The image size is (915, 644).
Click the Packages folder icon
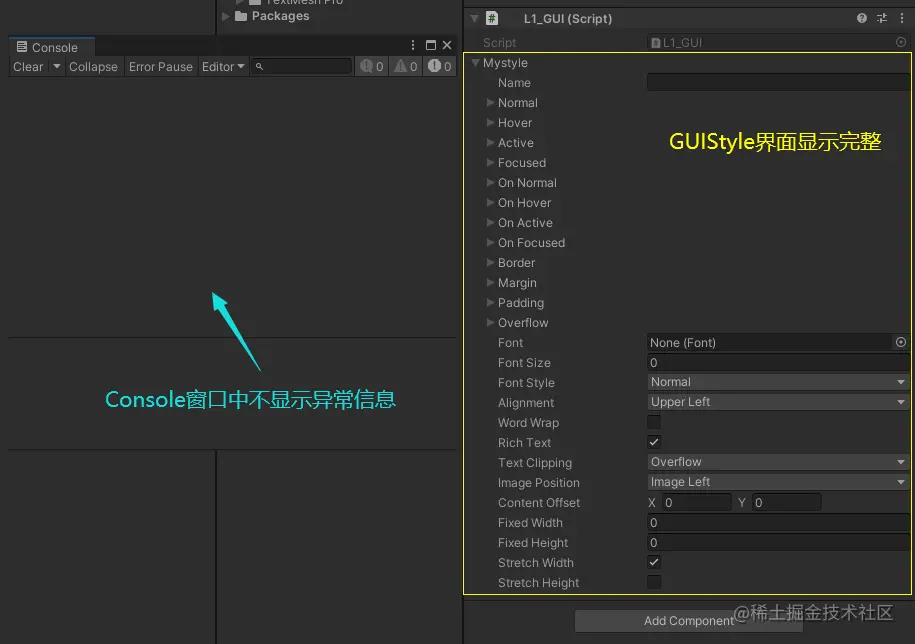(241, 16)
